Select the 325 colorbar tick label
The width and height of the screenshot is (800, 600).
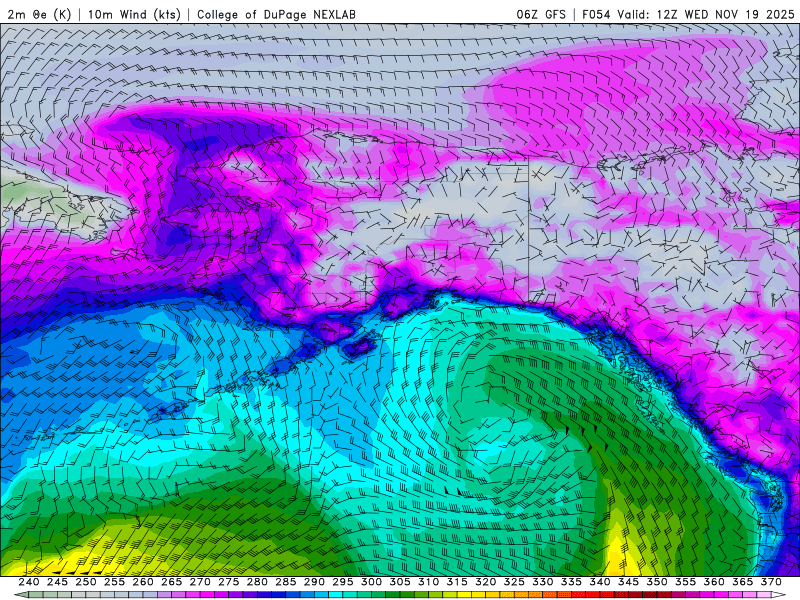(x=514, y=582)
